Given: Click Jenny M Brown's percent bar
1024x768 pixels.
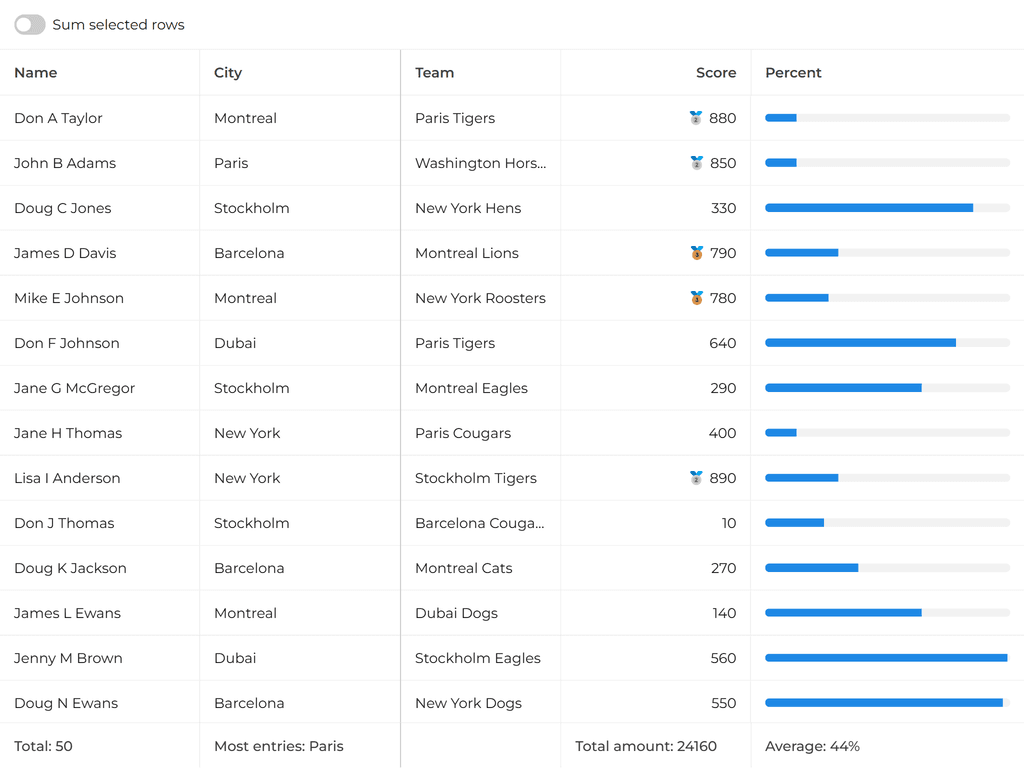Looking at the screenshot, I should coord(887,658).
